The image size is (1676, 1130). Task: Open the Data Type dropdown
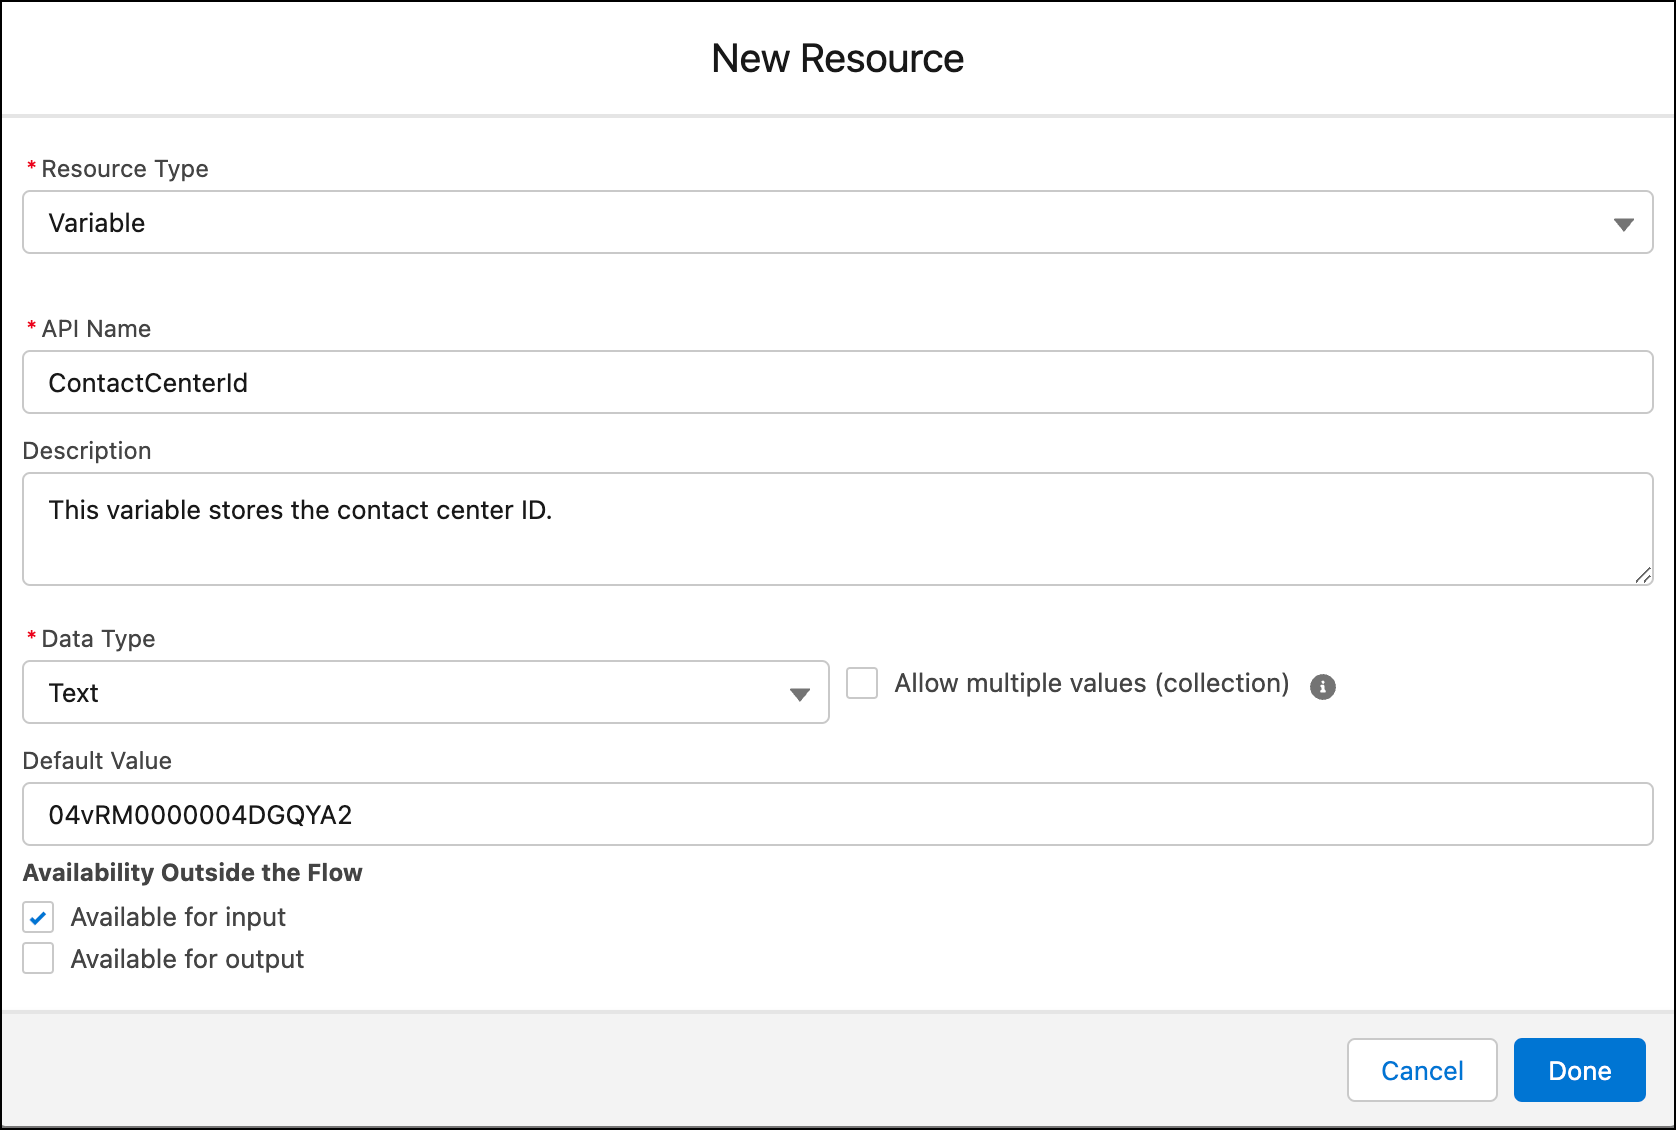click(425, 692)
